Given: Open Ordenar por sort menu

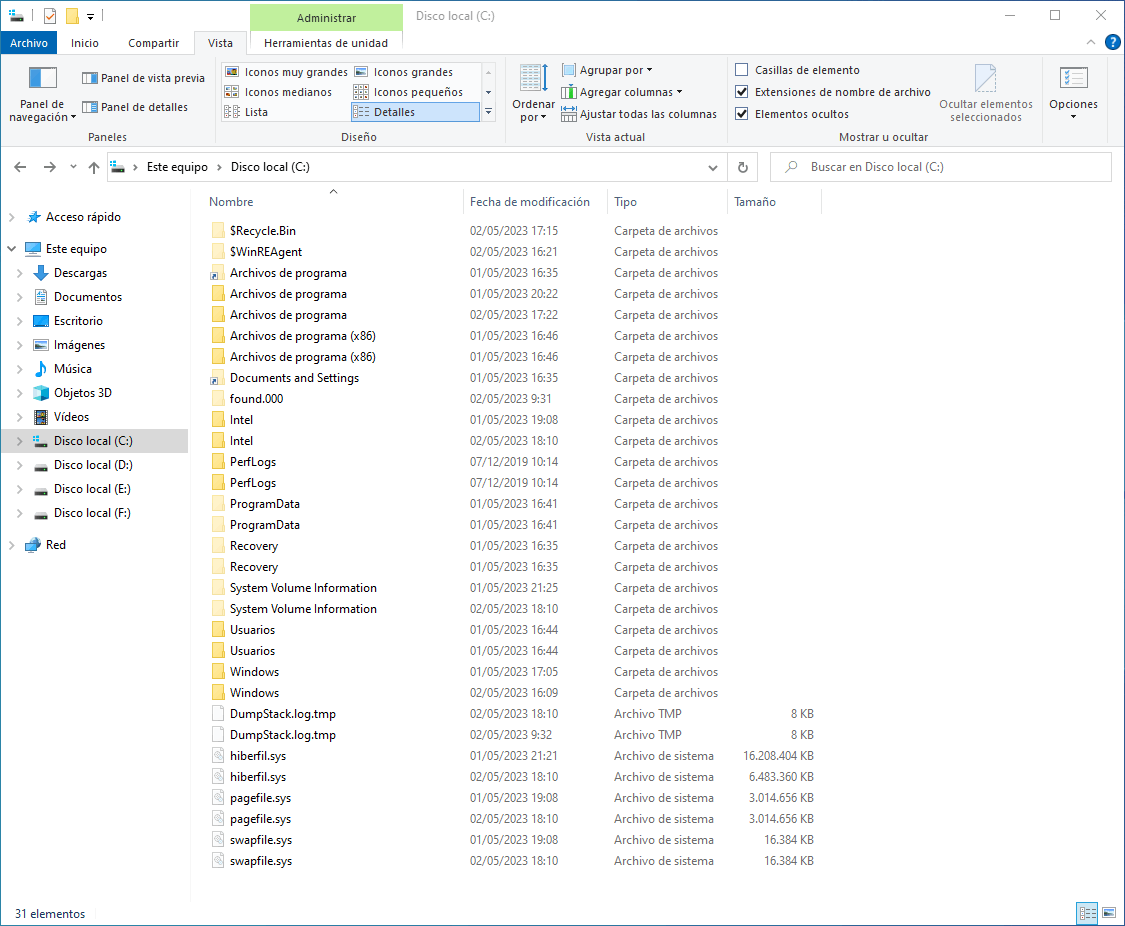Looking at the screenshot, I should pos(533,93).
